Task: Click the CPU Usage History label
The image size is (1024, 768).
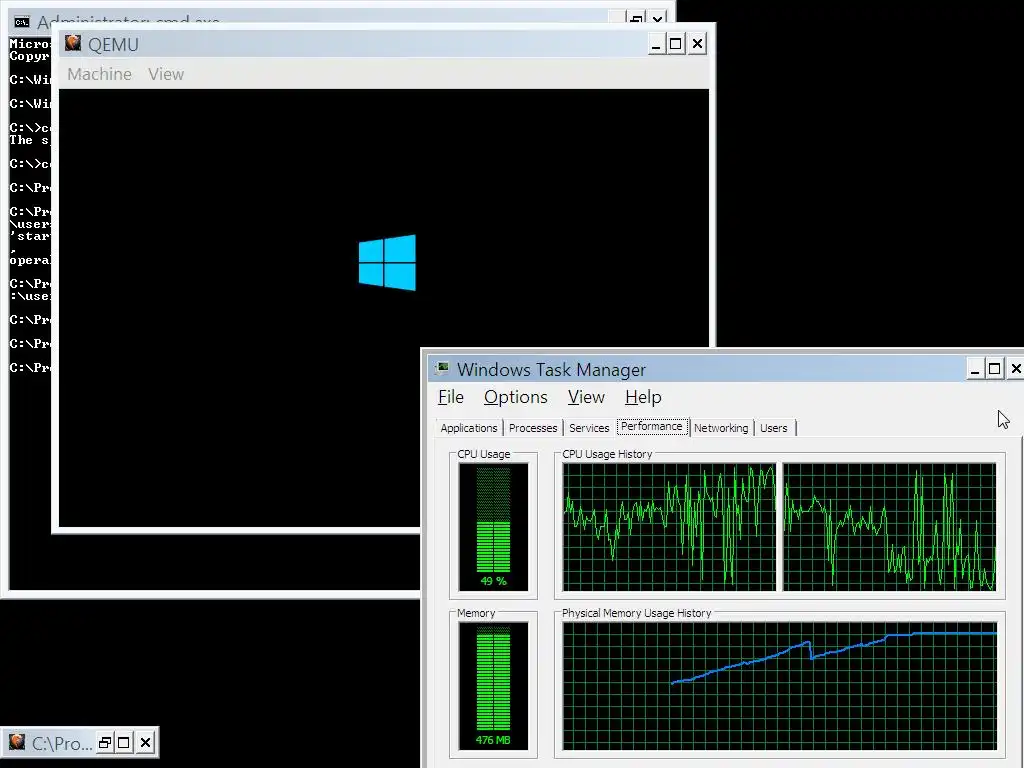Action: click(607, 454)
